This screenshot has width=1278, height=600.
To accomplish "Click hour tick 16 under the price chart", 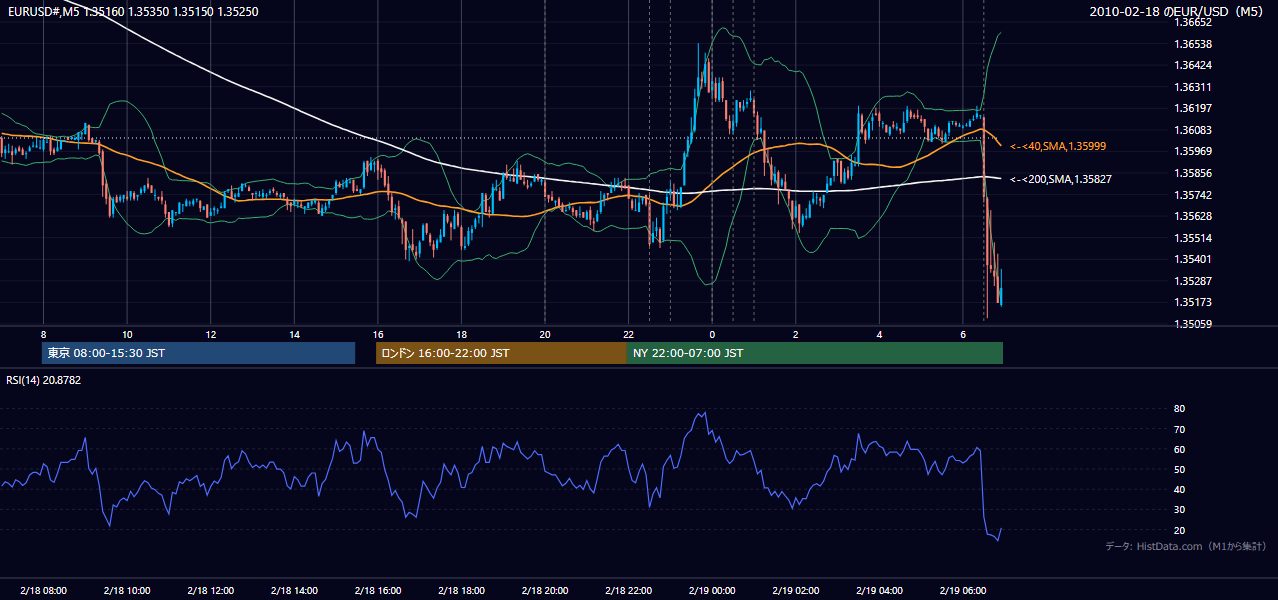I will tap(377, 334).
